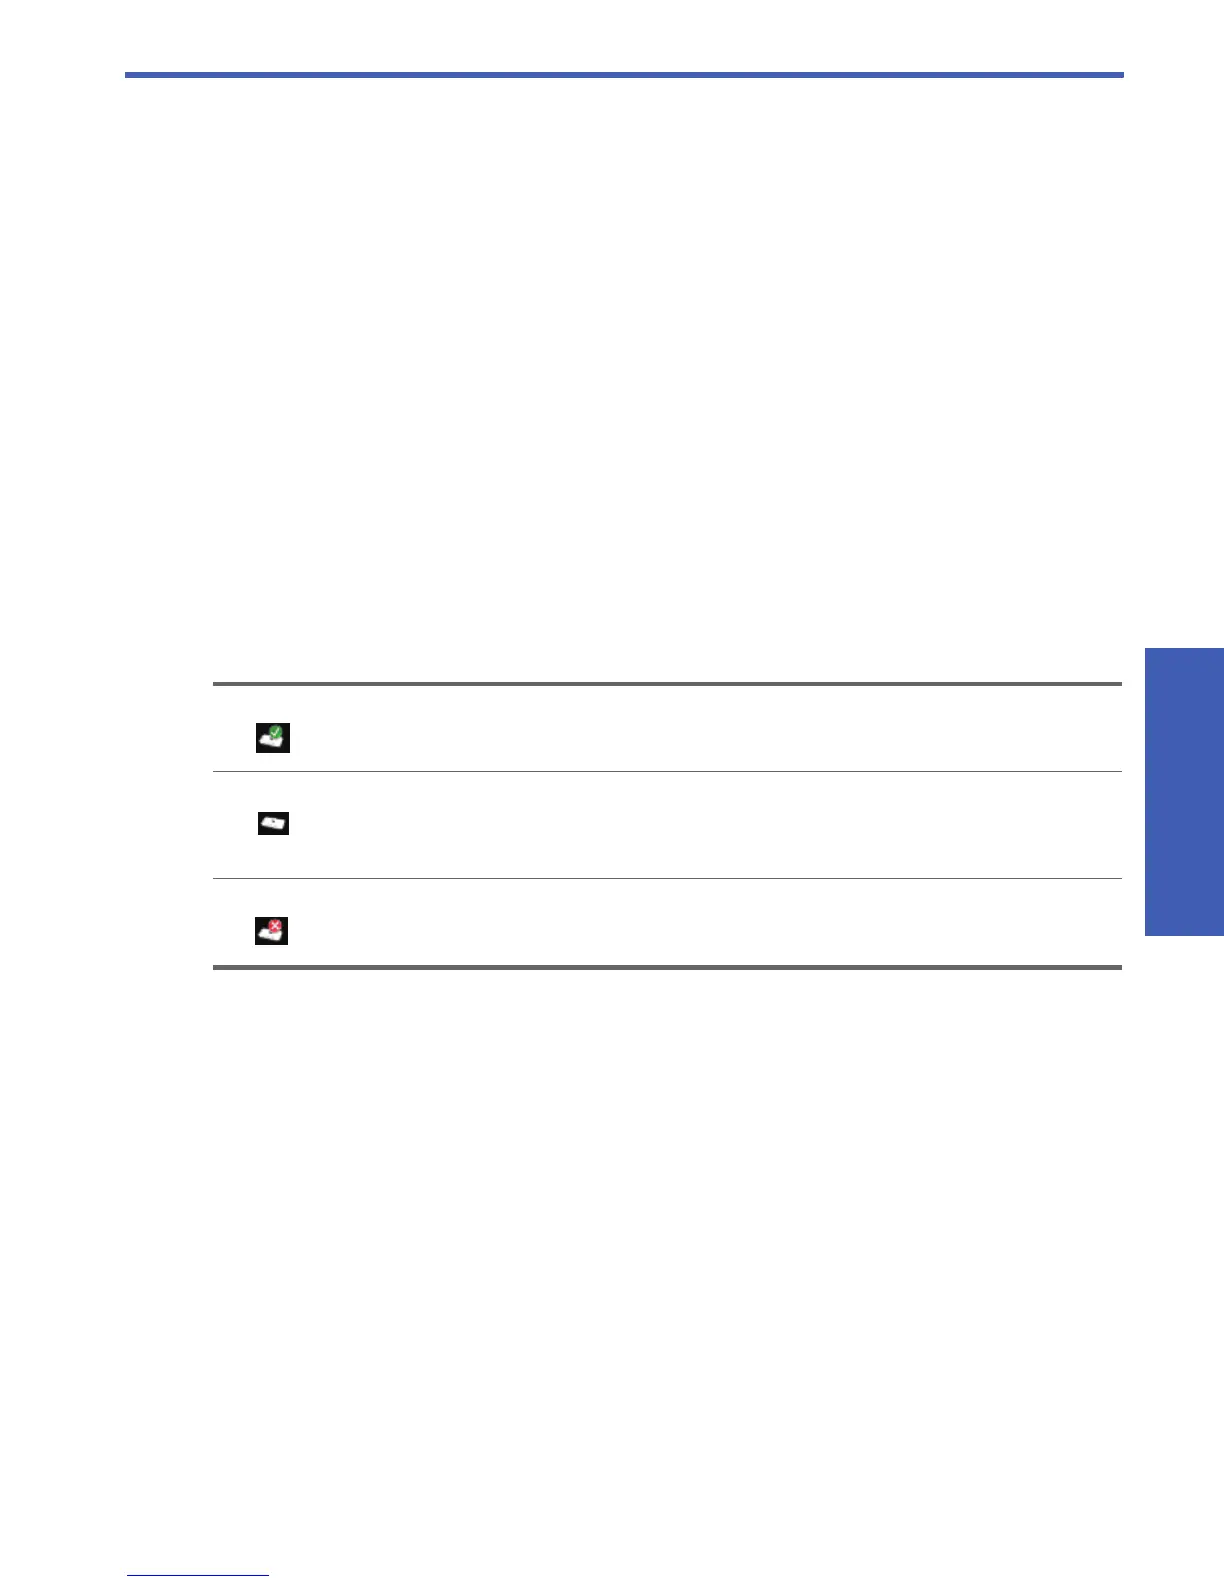The height and width of the screenshot is (1584, 1224).
Task: Click the empty description cell beside plain paper icon
Action: coord(700,825)
